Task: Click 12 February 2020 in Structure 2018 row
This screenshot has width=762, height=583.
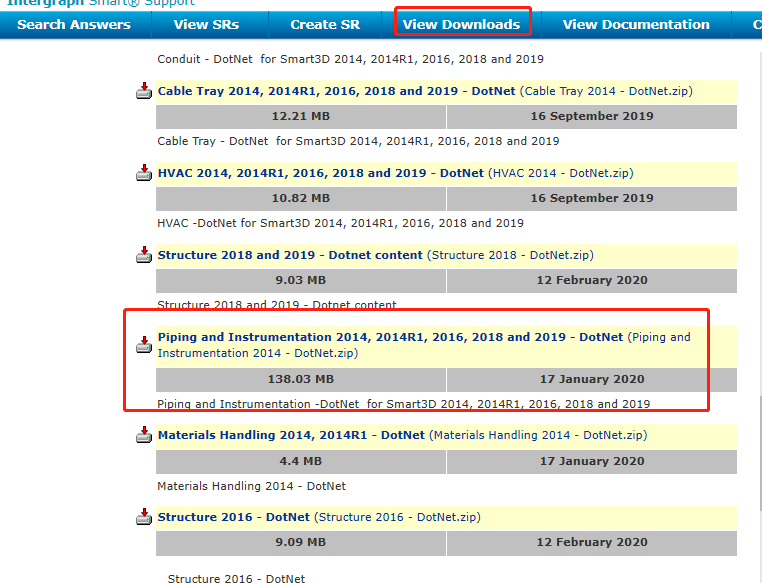Action: 592,281
